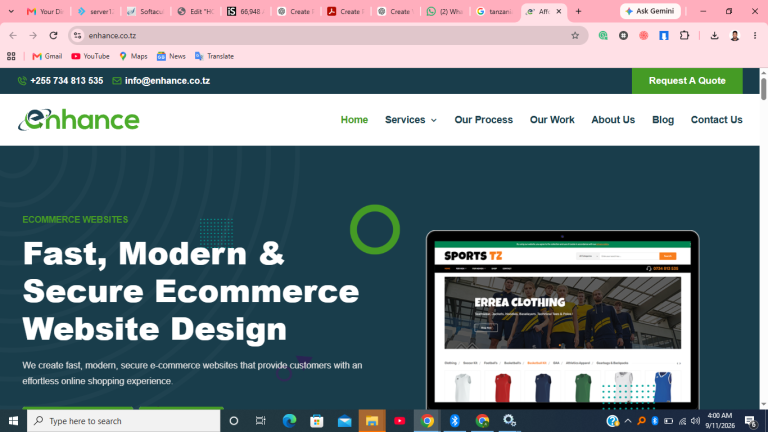This screenshot has height=432, width=768.
Task: Open the Chrome extensions puzzle icon
Action: [684, 36]
